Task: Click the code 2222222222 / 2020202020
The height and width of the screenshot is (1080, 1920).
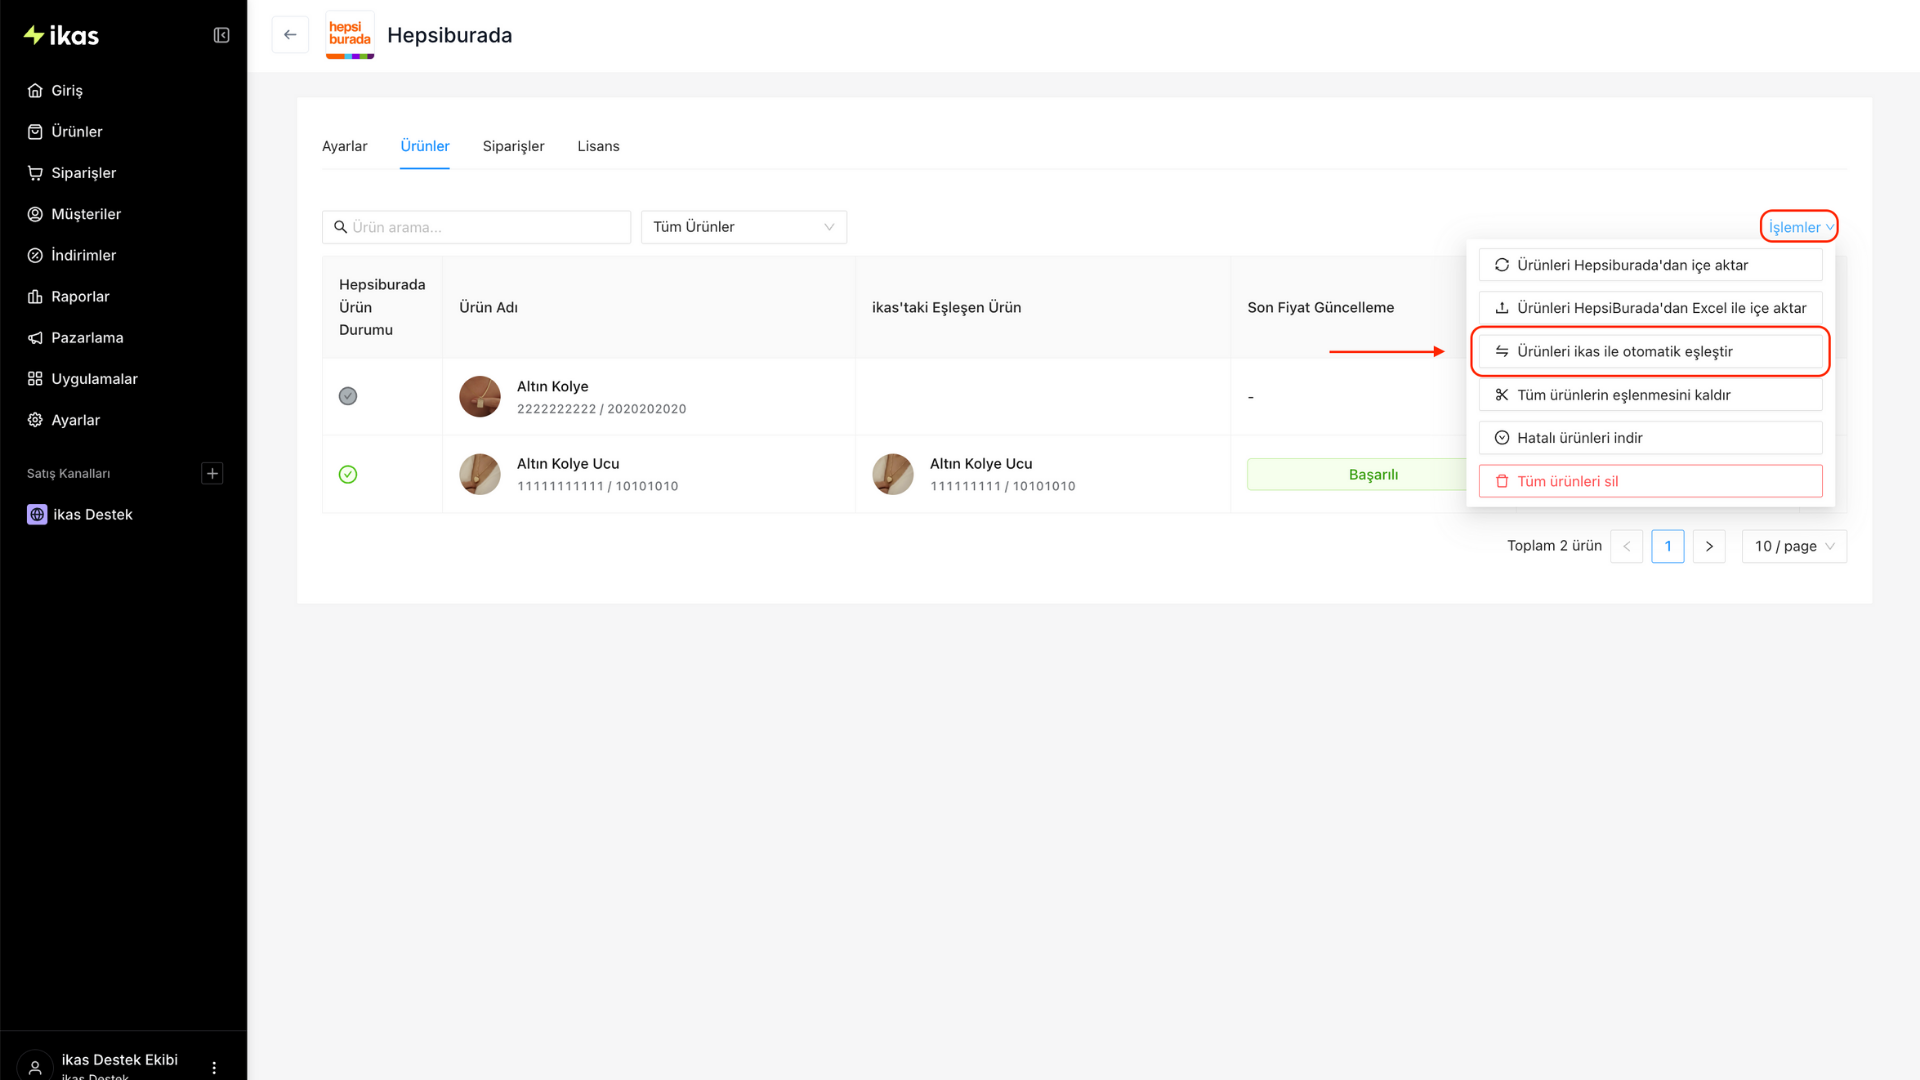Action: 602,409
